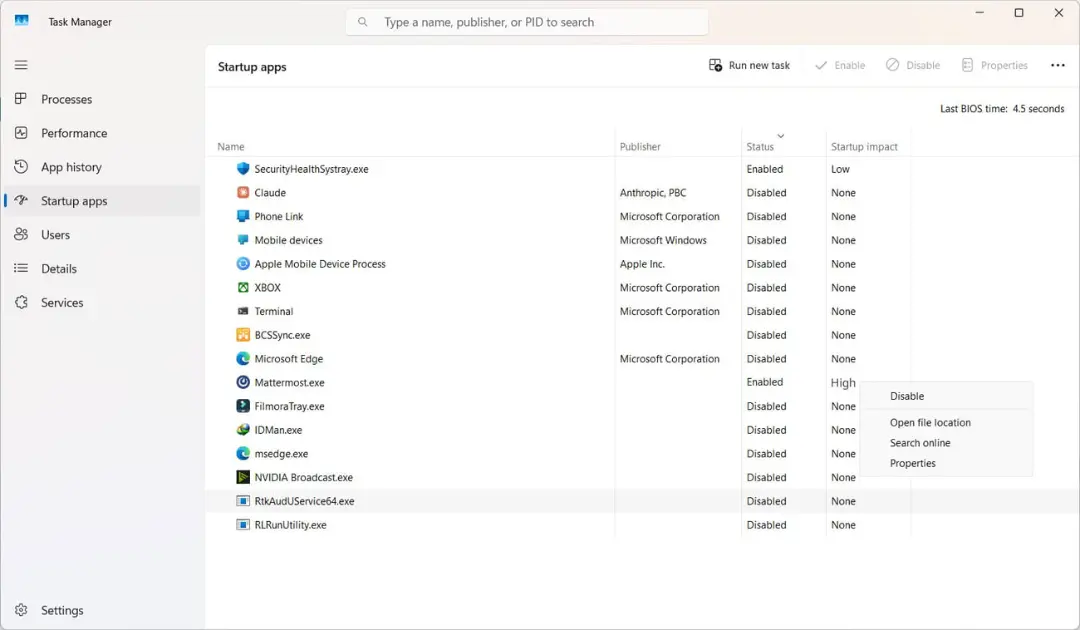Click the Performance sidebar icon
This screenshot has height=630, width=1080.
21,133
